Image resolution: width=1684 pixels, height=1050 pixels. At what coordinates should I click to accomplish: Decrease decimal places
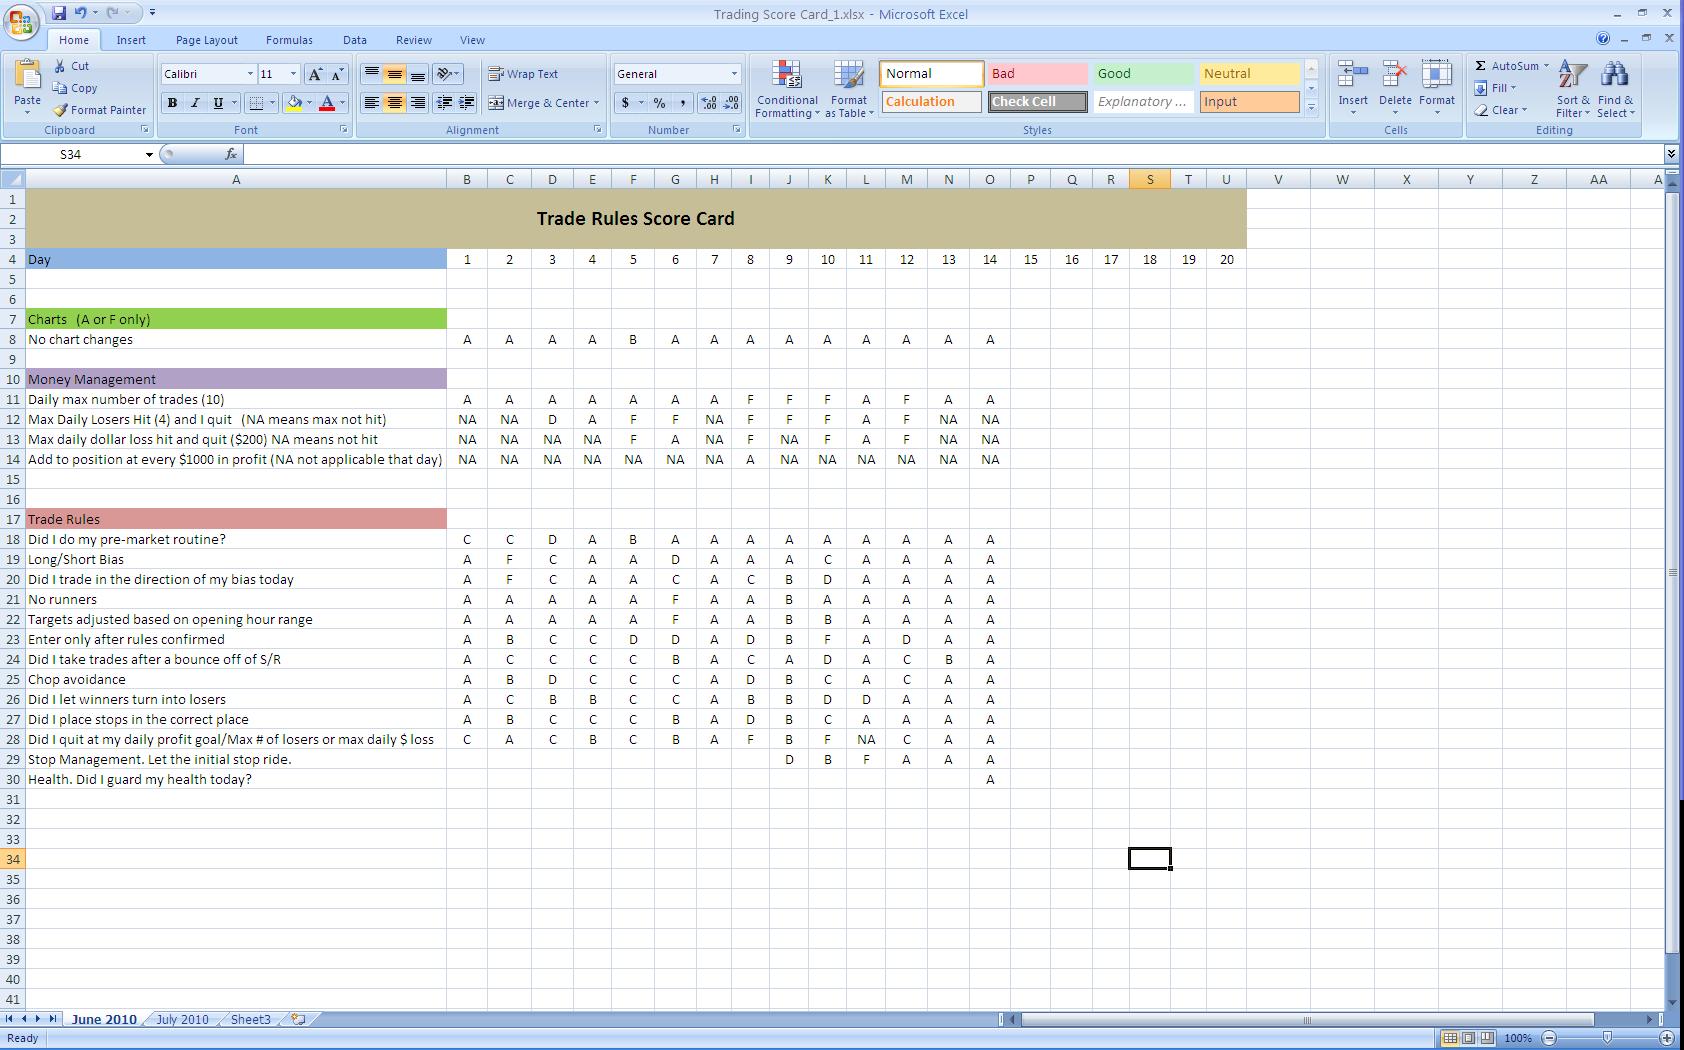[731, 103]
